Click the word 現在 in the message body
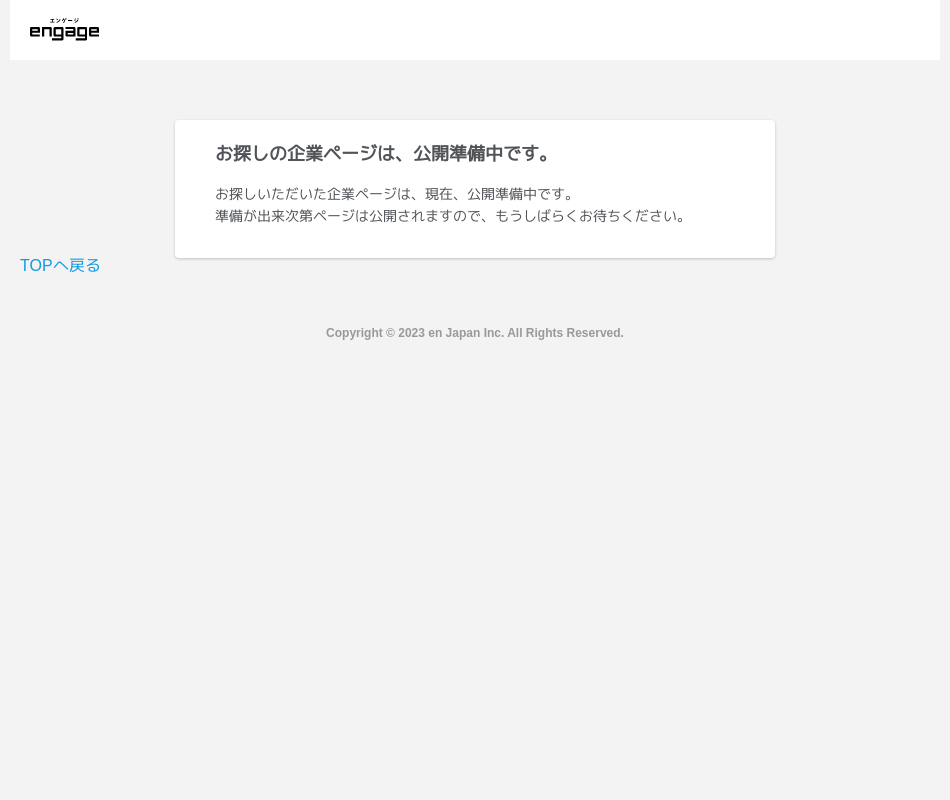The width and height of the screenshot is (950, 800). (438, 194)
